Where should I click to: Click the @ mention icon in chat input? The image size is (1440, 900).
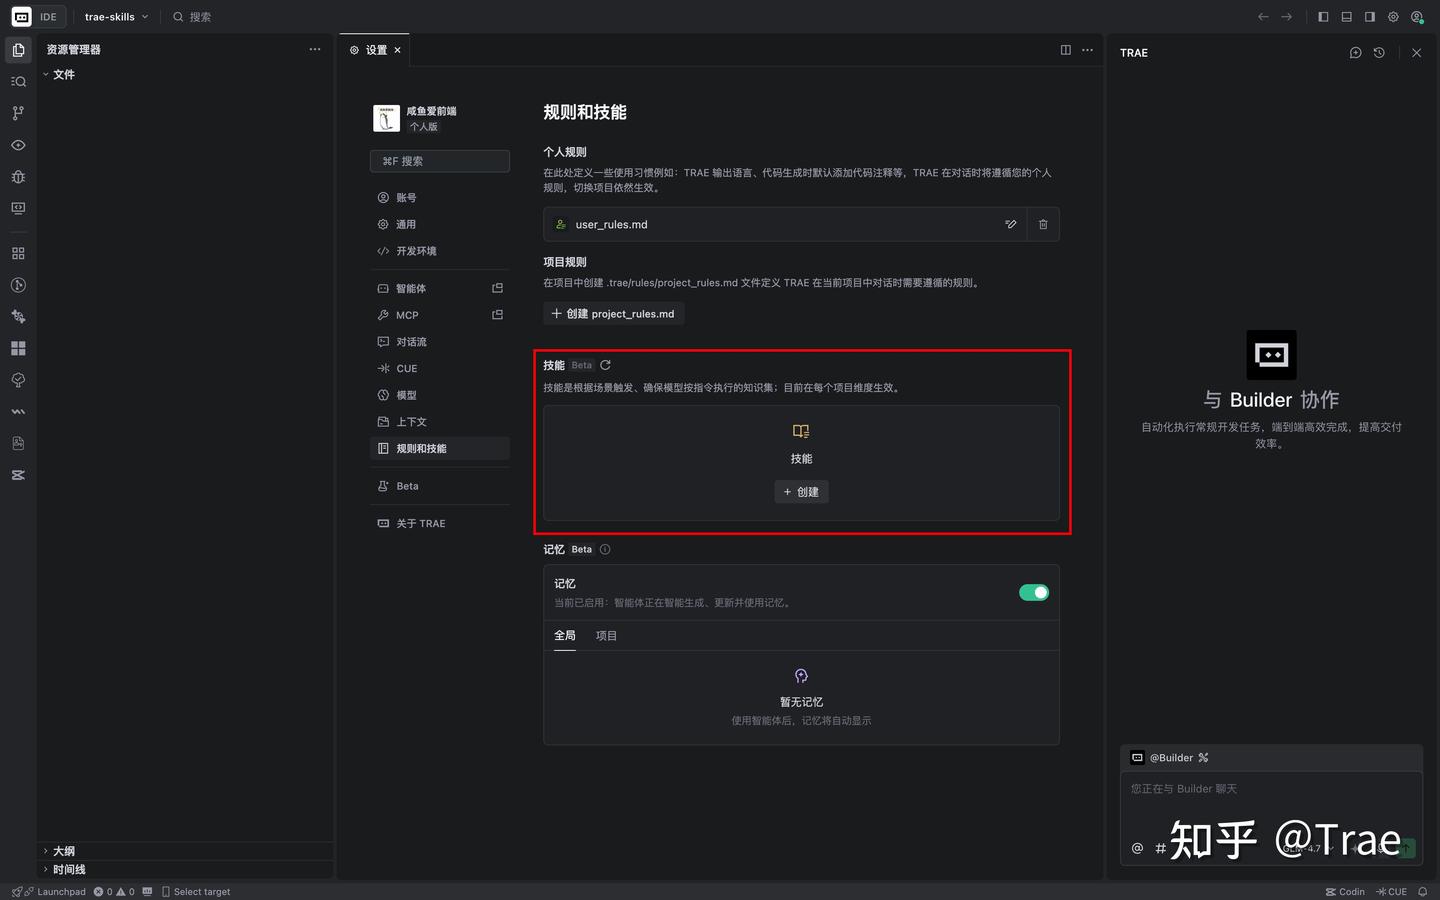tap(1137, 848)
